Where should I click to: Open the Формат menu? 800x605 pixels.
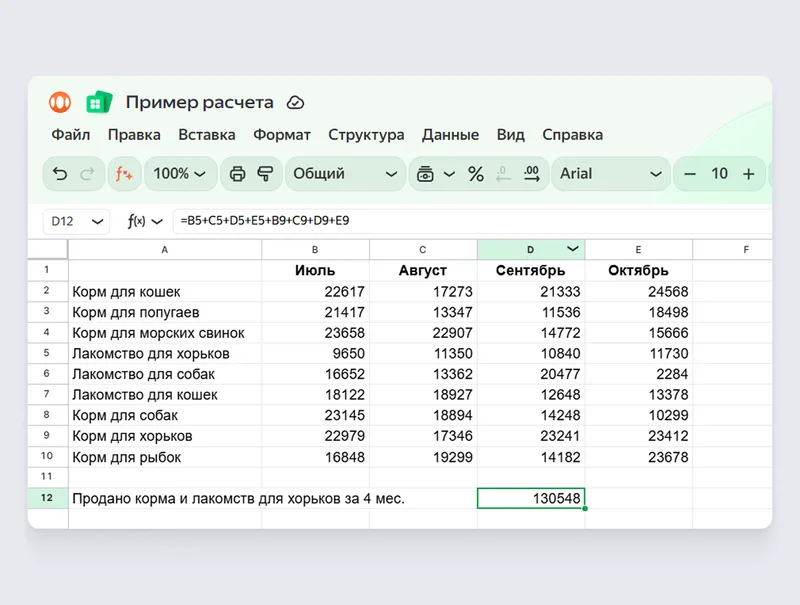(282, 135)
